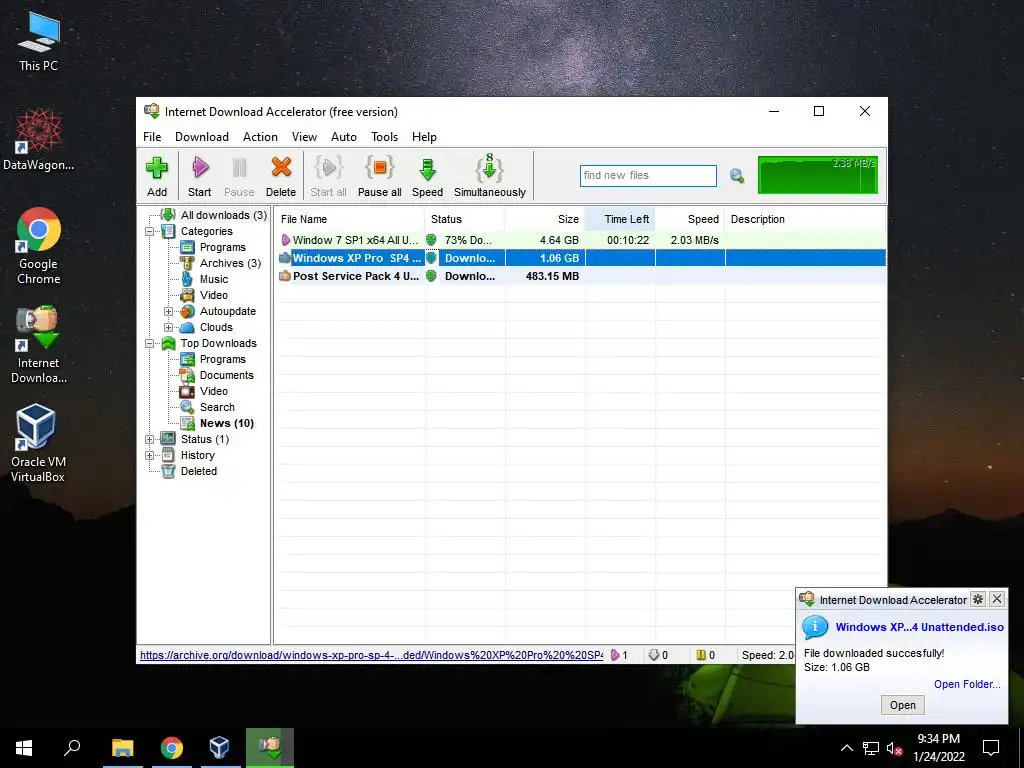Click the search magnifier icon beside find field
The height and width of the screenshot is (768, 1024).
click(x=737, y=175)
